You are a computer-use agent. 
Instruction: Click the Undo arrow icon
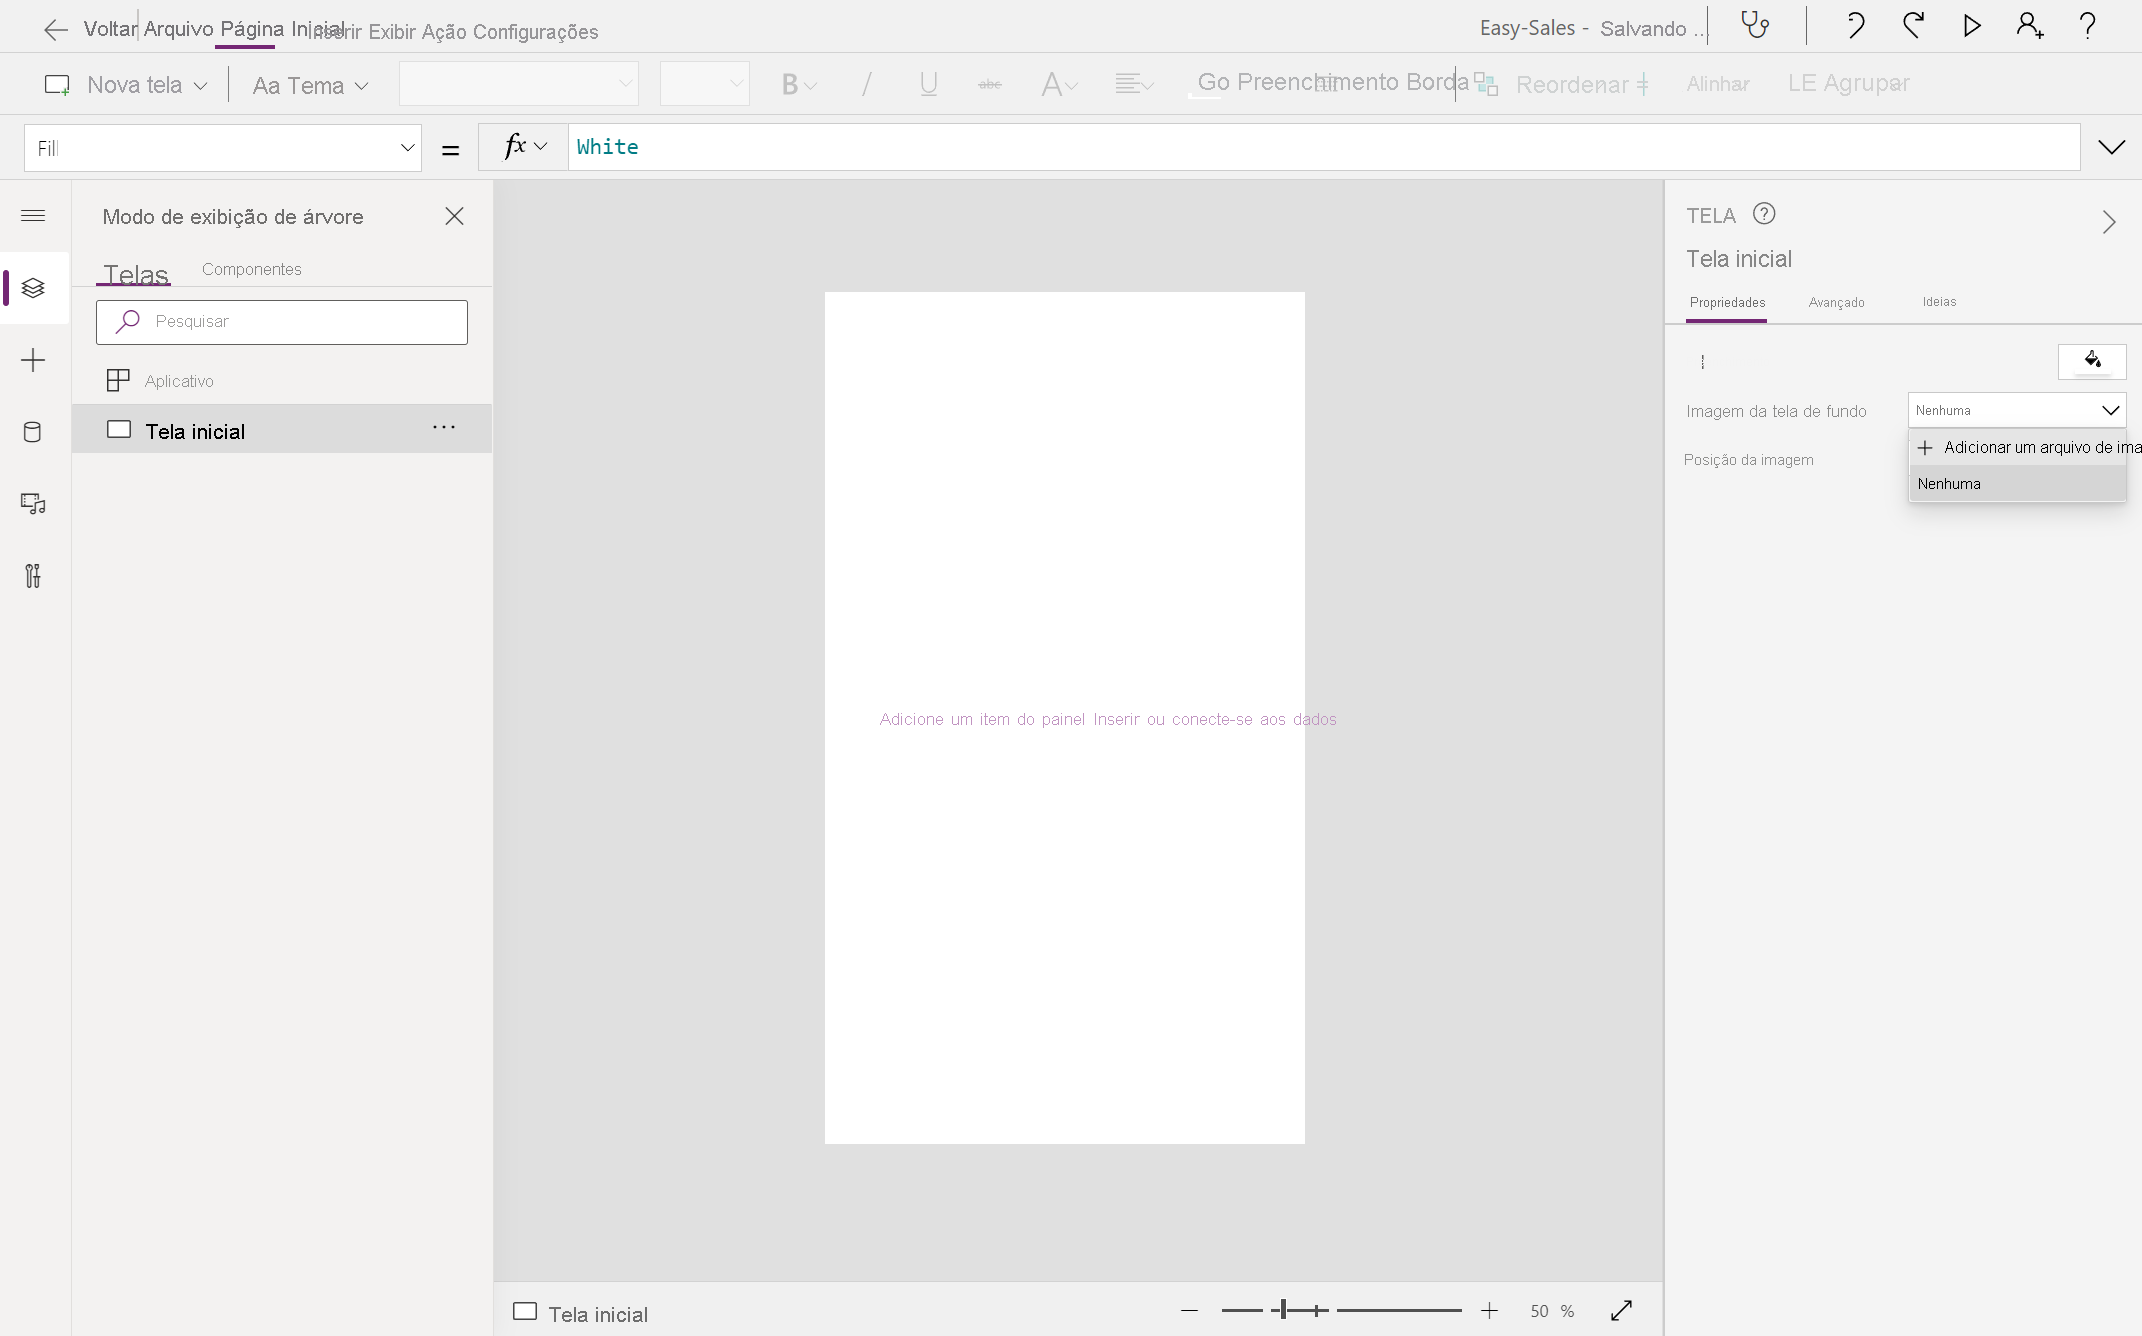pyautogui.click(x=1855, y=25)
